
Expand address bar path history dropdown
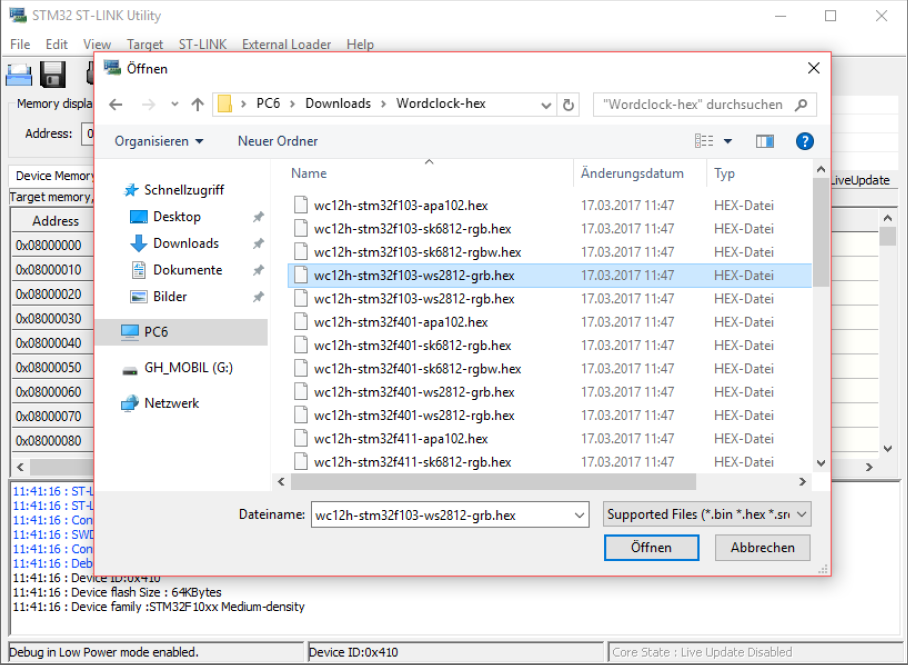tap(545, 105)
